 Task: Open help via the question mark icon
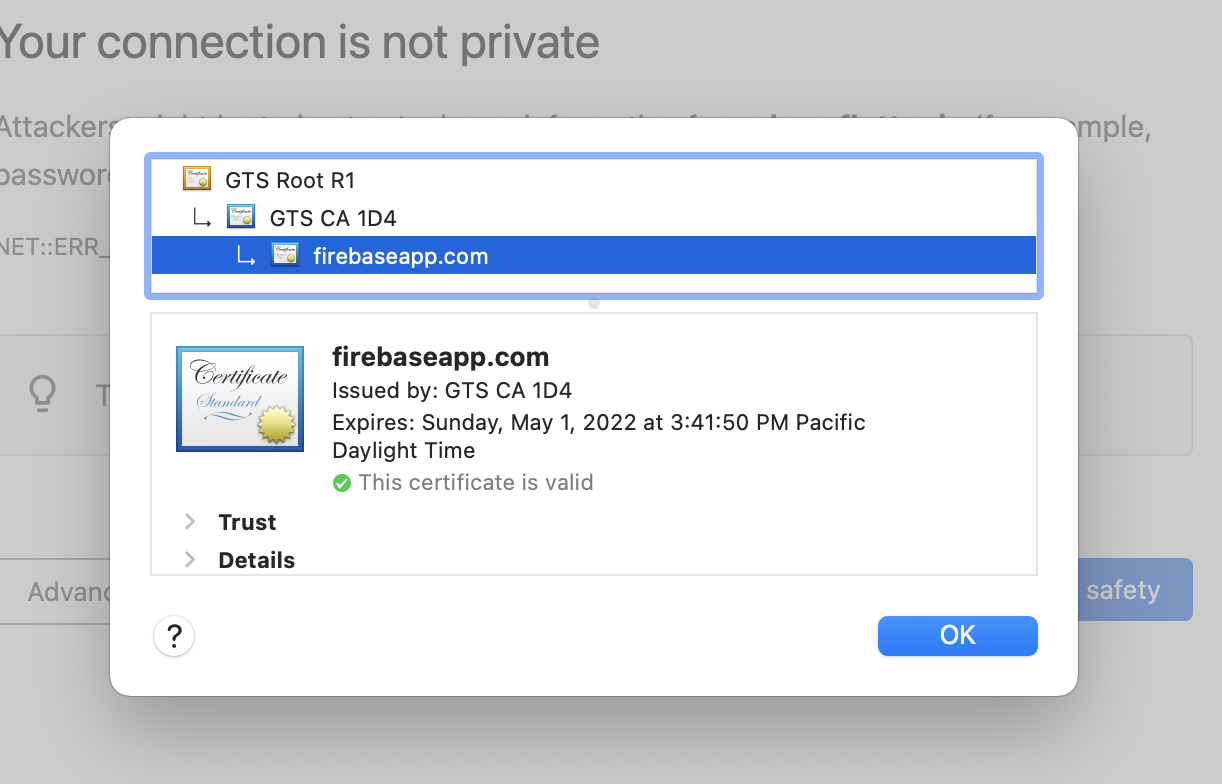coord(174,636)
